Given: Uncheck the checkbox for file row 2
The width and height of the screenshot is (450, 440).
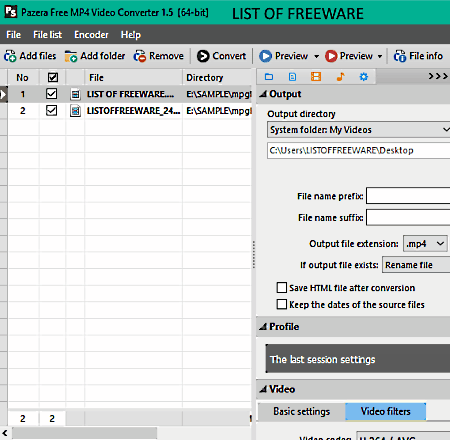Looking at the screenshot, I should tap(51, 110).
